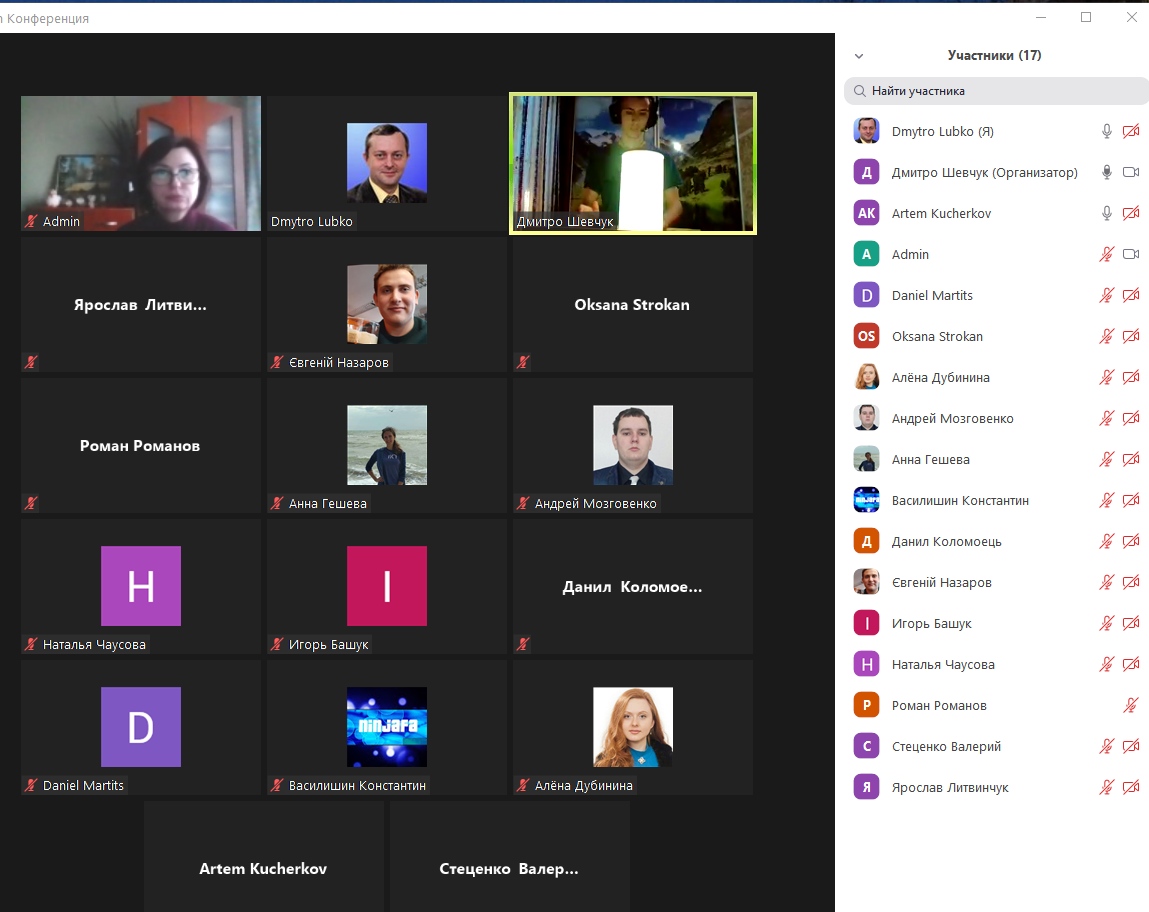Click the muted microphone icon for Admin in list

click(x=1106, y=254)
